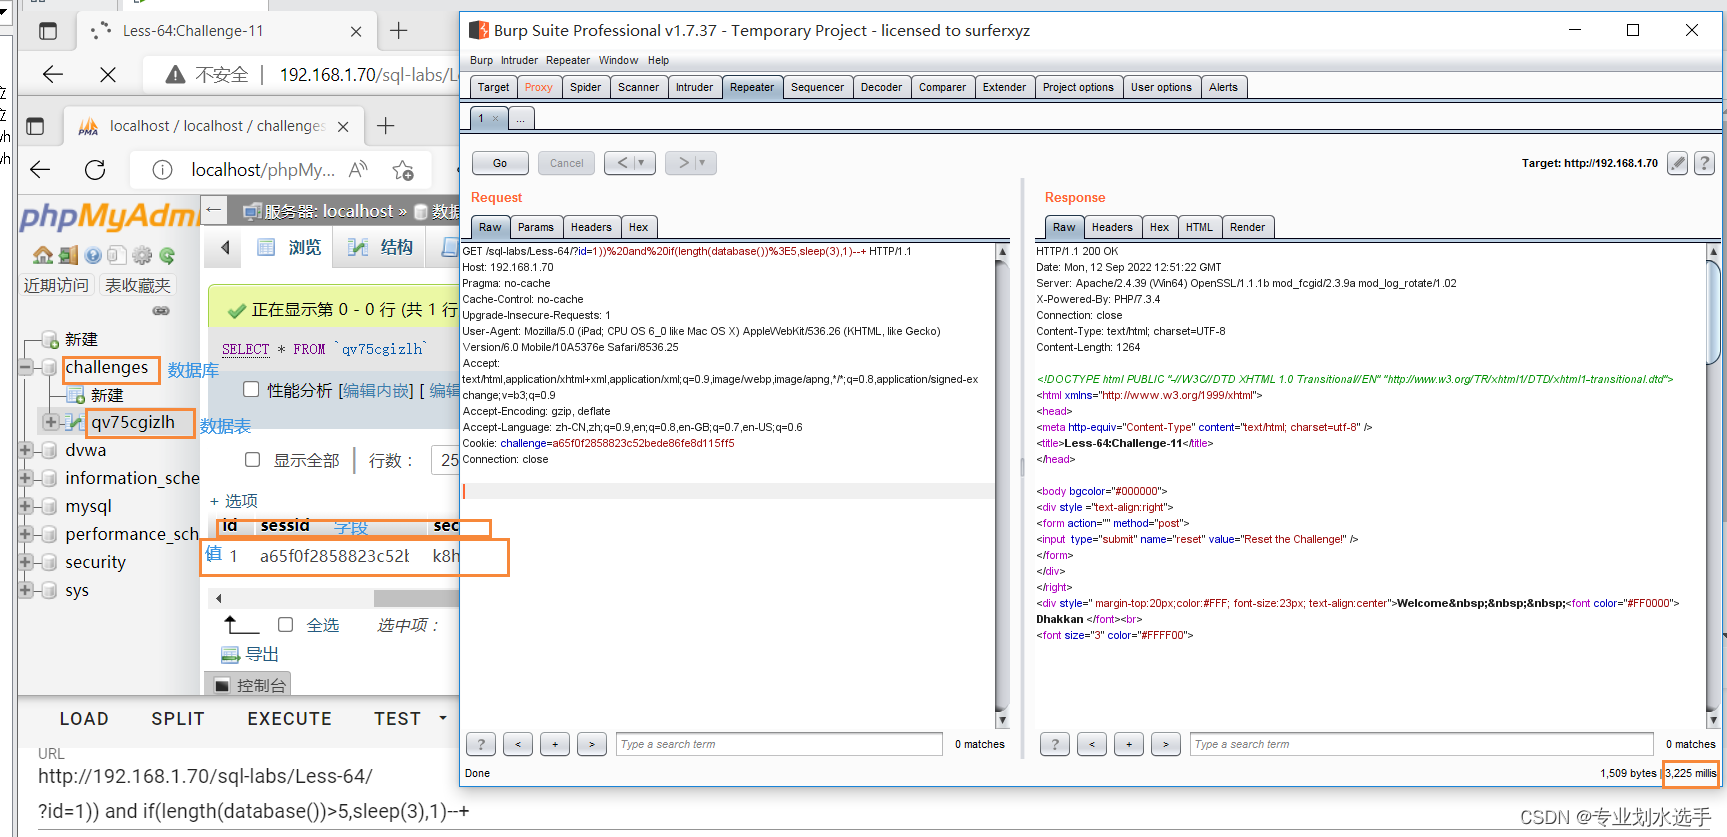The width and height of the screenshot is (1727, 837).
Task: Open Window menu in Burp menu bar
Action: (618, 60)
